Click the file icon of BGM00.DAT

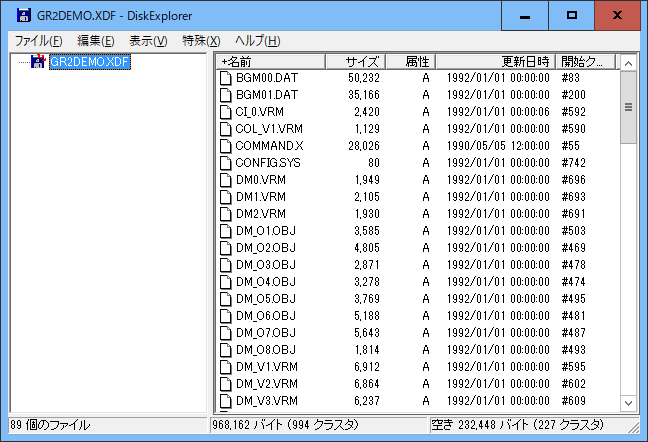[x=226, y=78]
